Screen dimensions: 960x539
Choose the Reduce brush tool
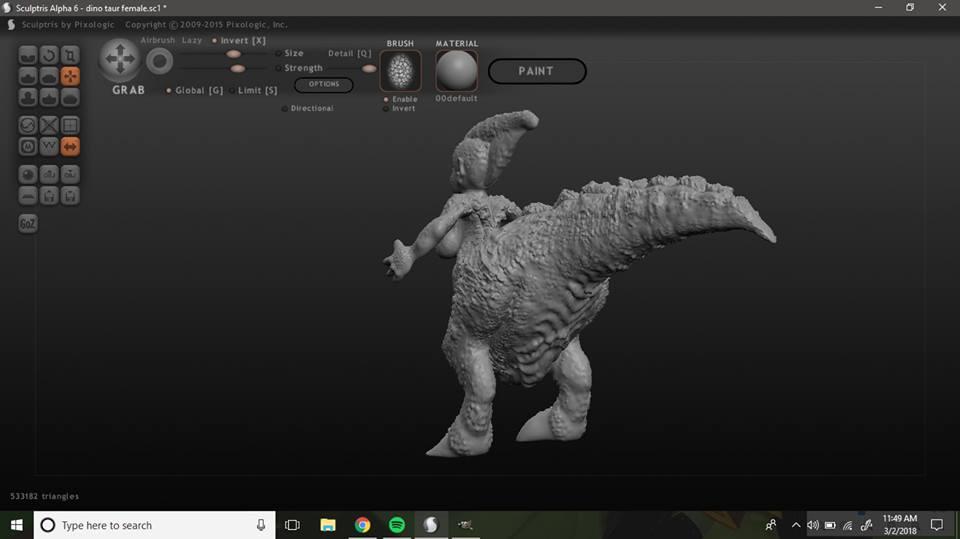28,126
